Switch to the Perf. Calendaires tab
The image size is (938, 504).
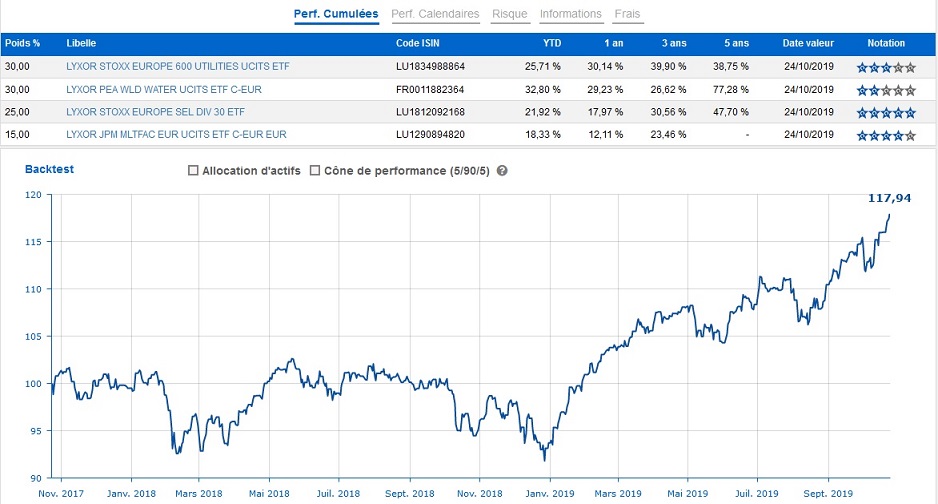435,14
